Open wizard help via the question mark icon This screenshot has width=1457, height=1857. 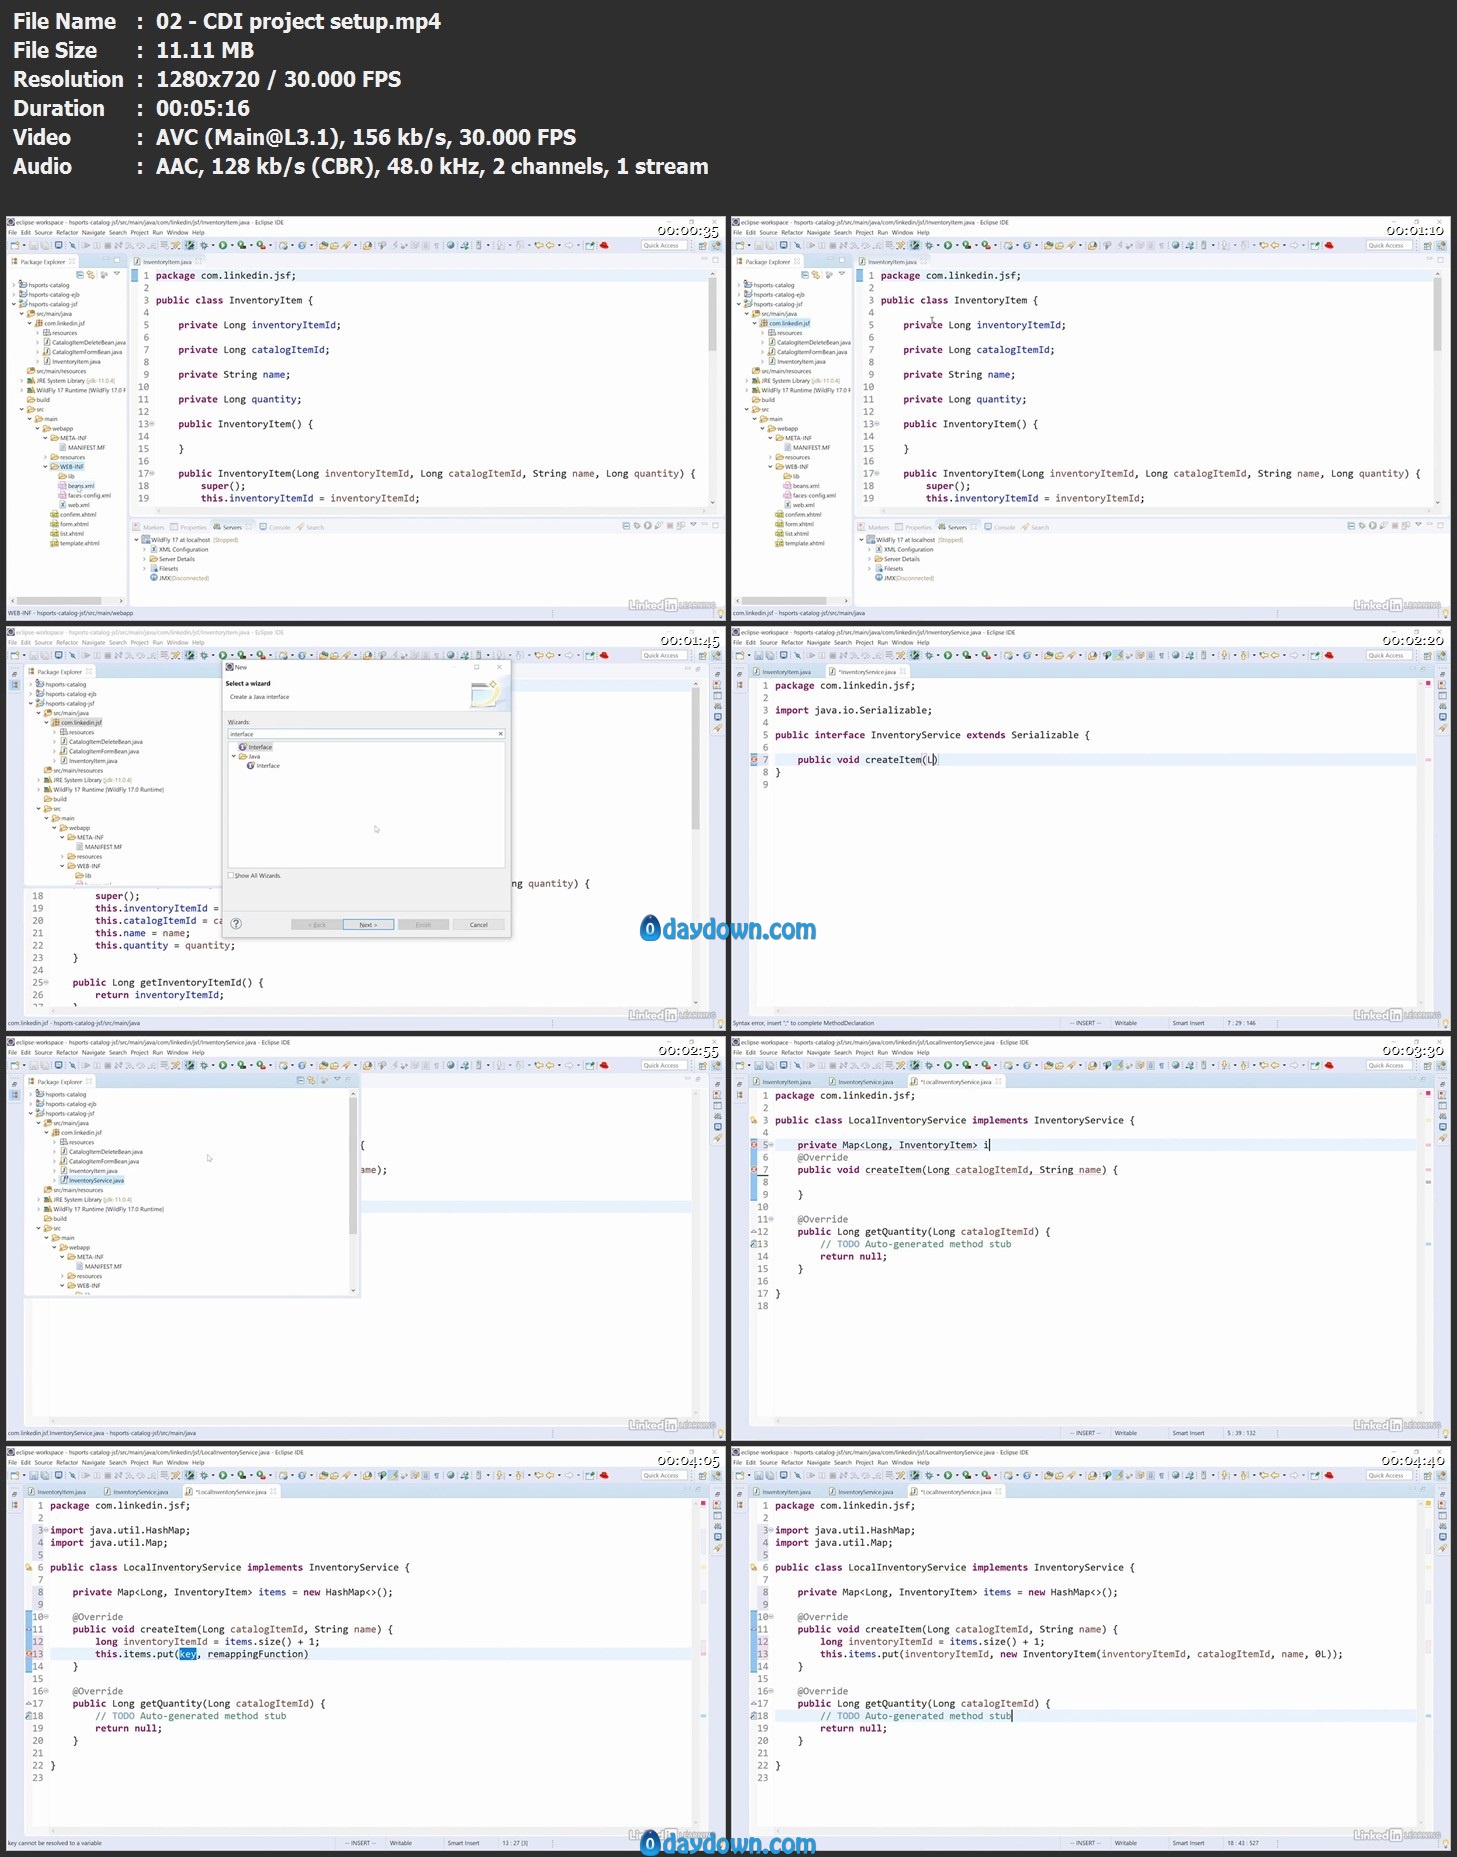[x=236, y=924]
